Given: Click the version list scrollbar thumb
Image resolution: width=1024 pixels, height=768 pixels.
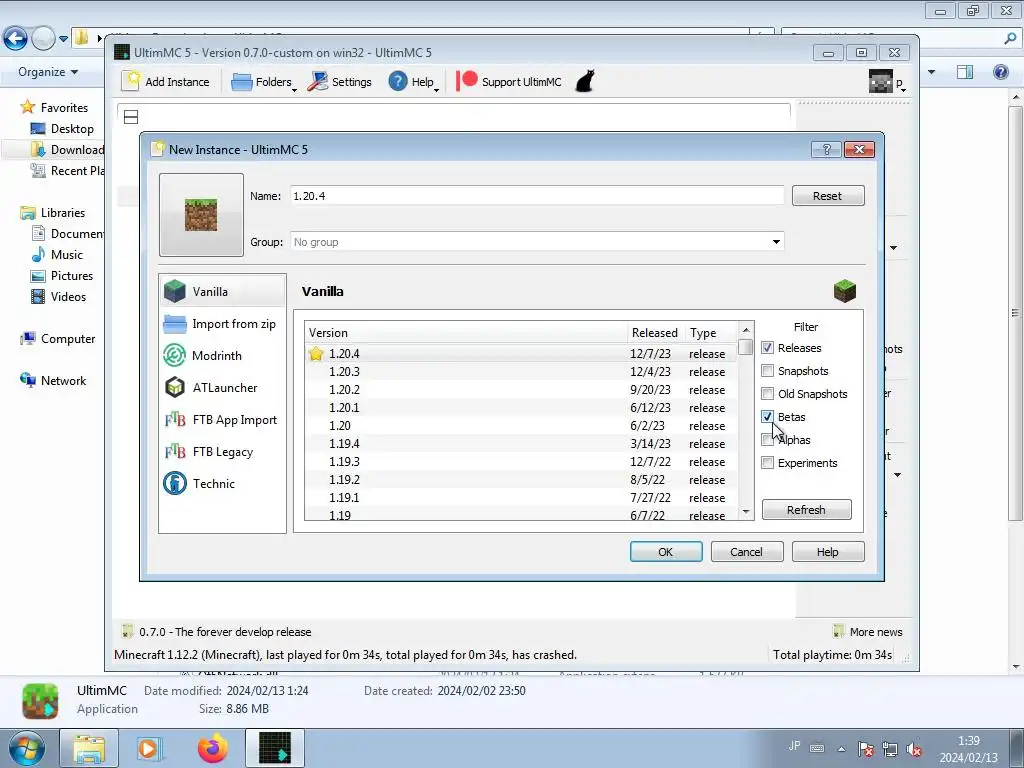Looking at the screenshot, I should [x=746, y=347].
